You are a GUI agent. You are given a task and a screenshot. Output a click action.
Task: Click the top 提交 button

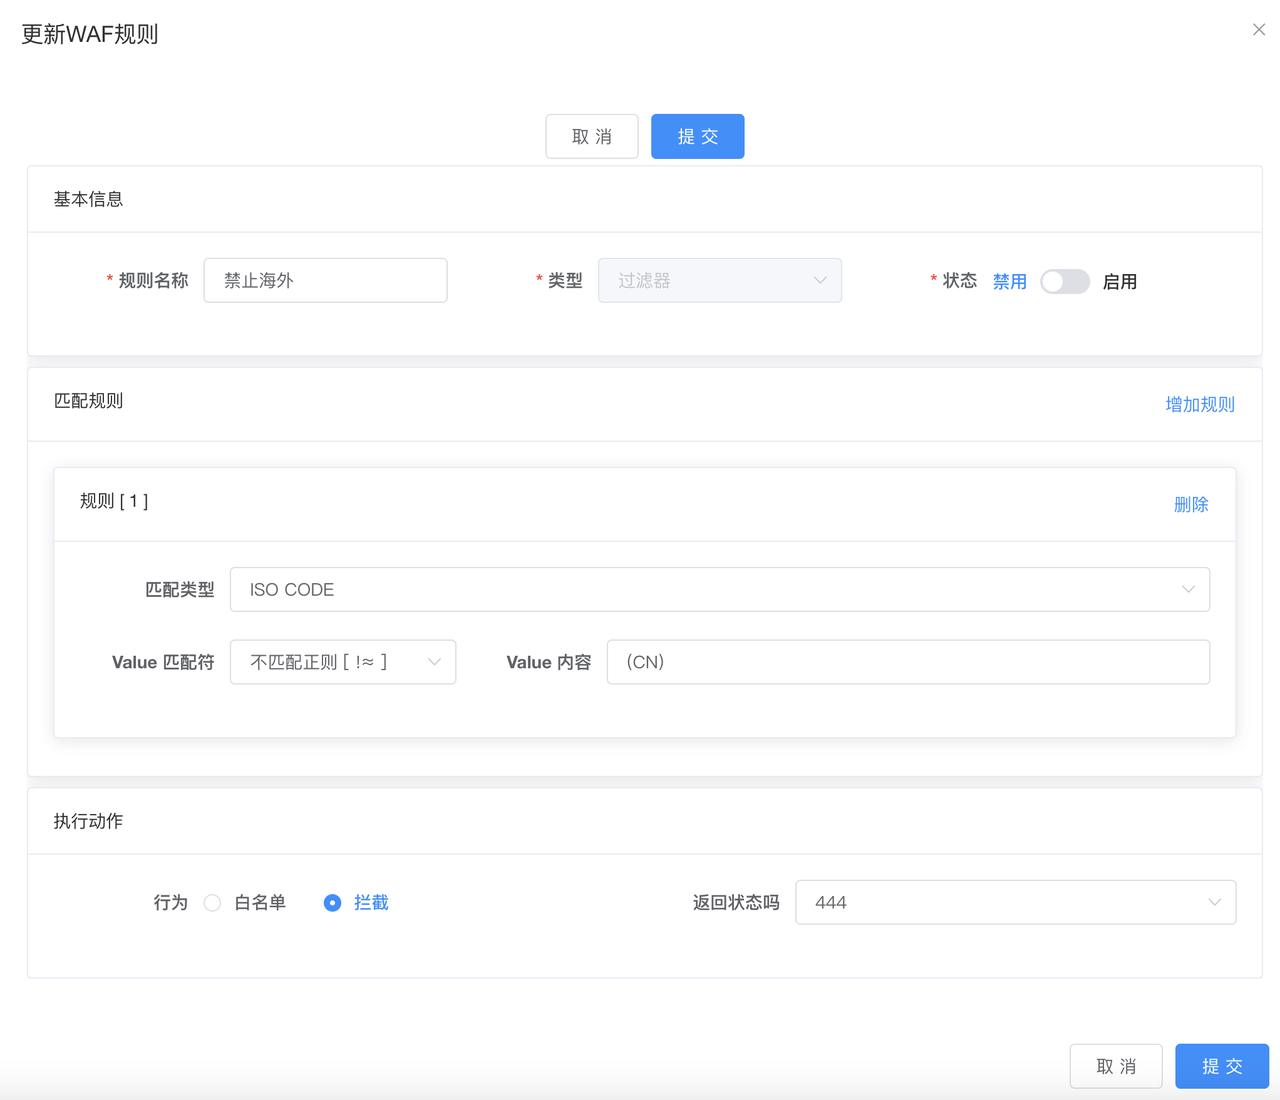click(x=697, y=137)
